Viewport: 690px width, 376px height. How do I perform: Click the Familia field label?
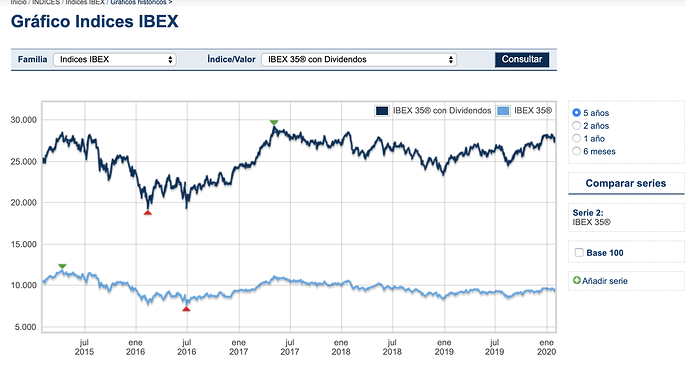pos(33,59)
